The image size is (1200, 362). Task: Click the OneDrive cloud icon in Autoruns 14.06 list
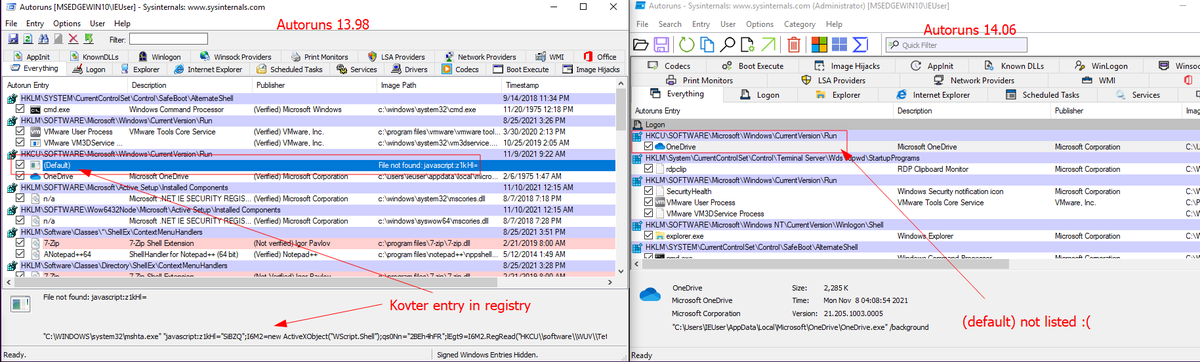[x=659, y=146]
